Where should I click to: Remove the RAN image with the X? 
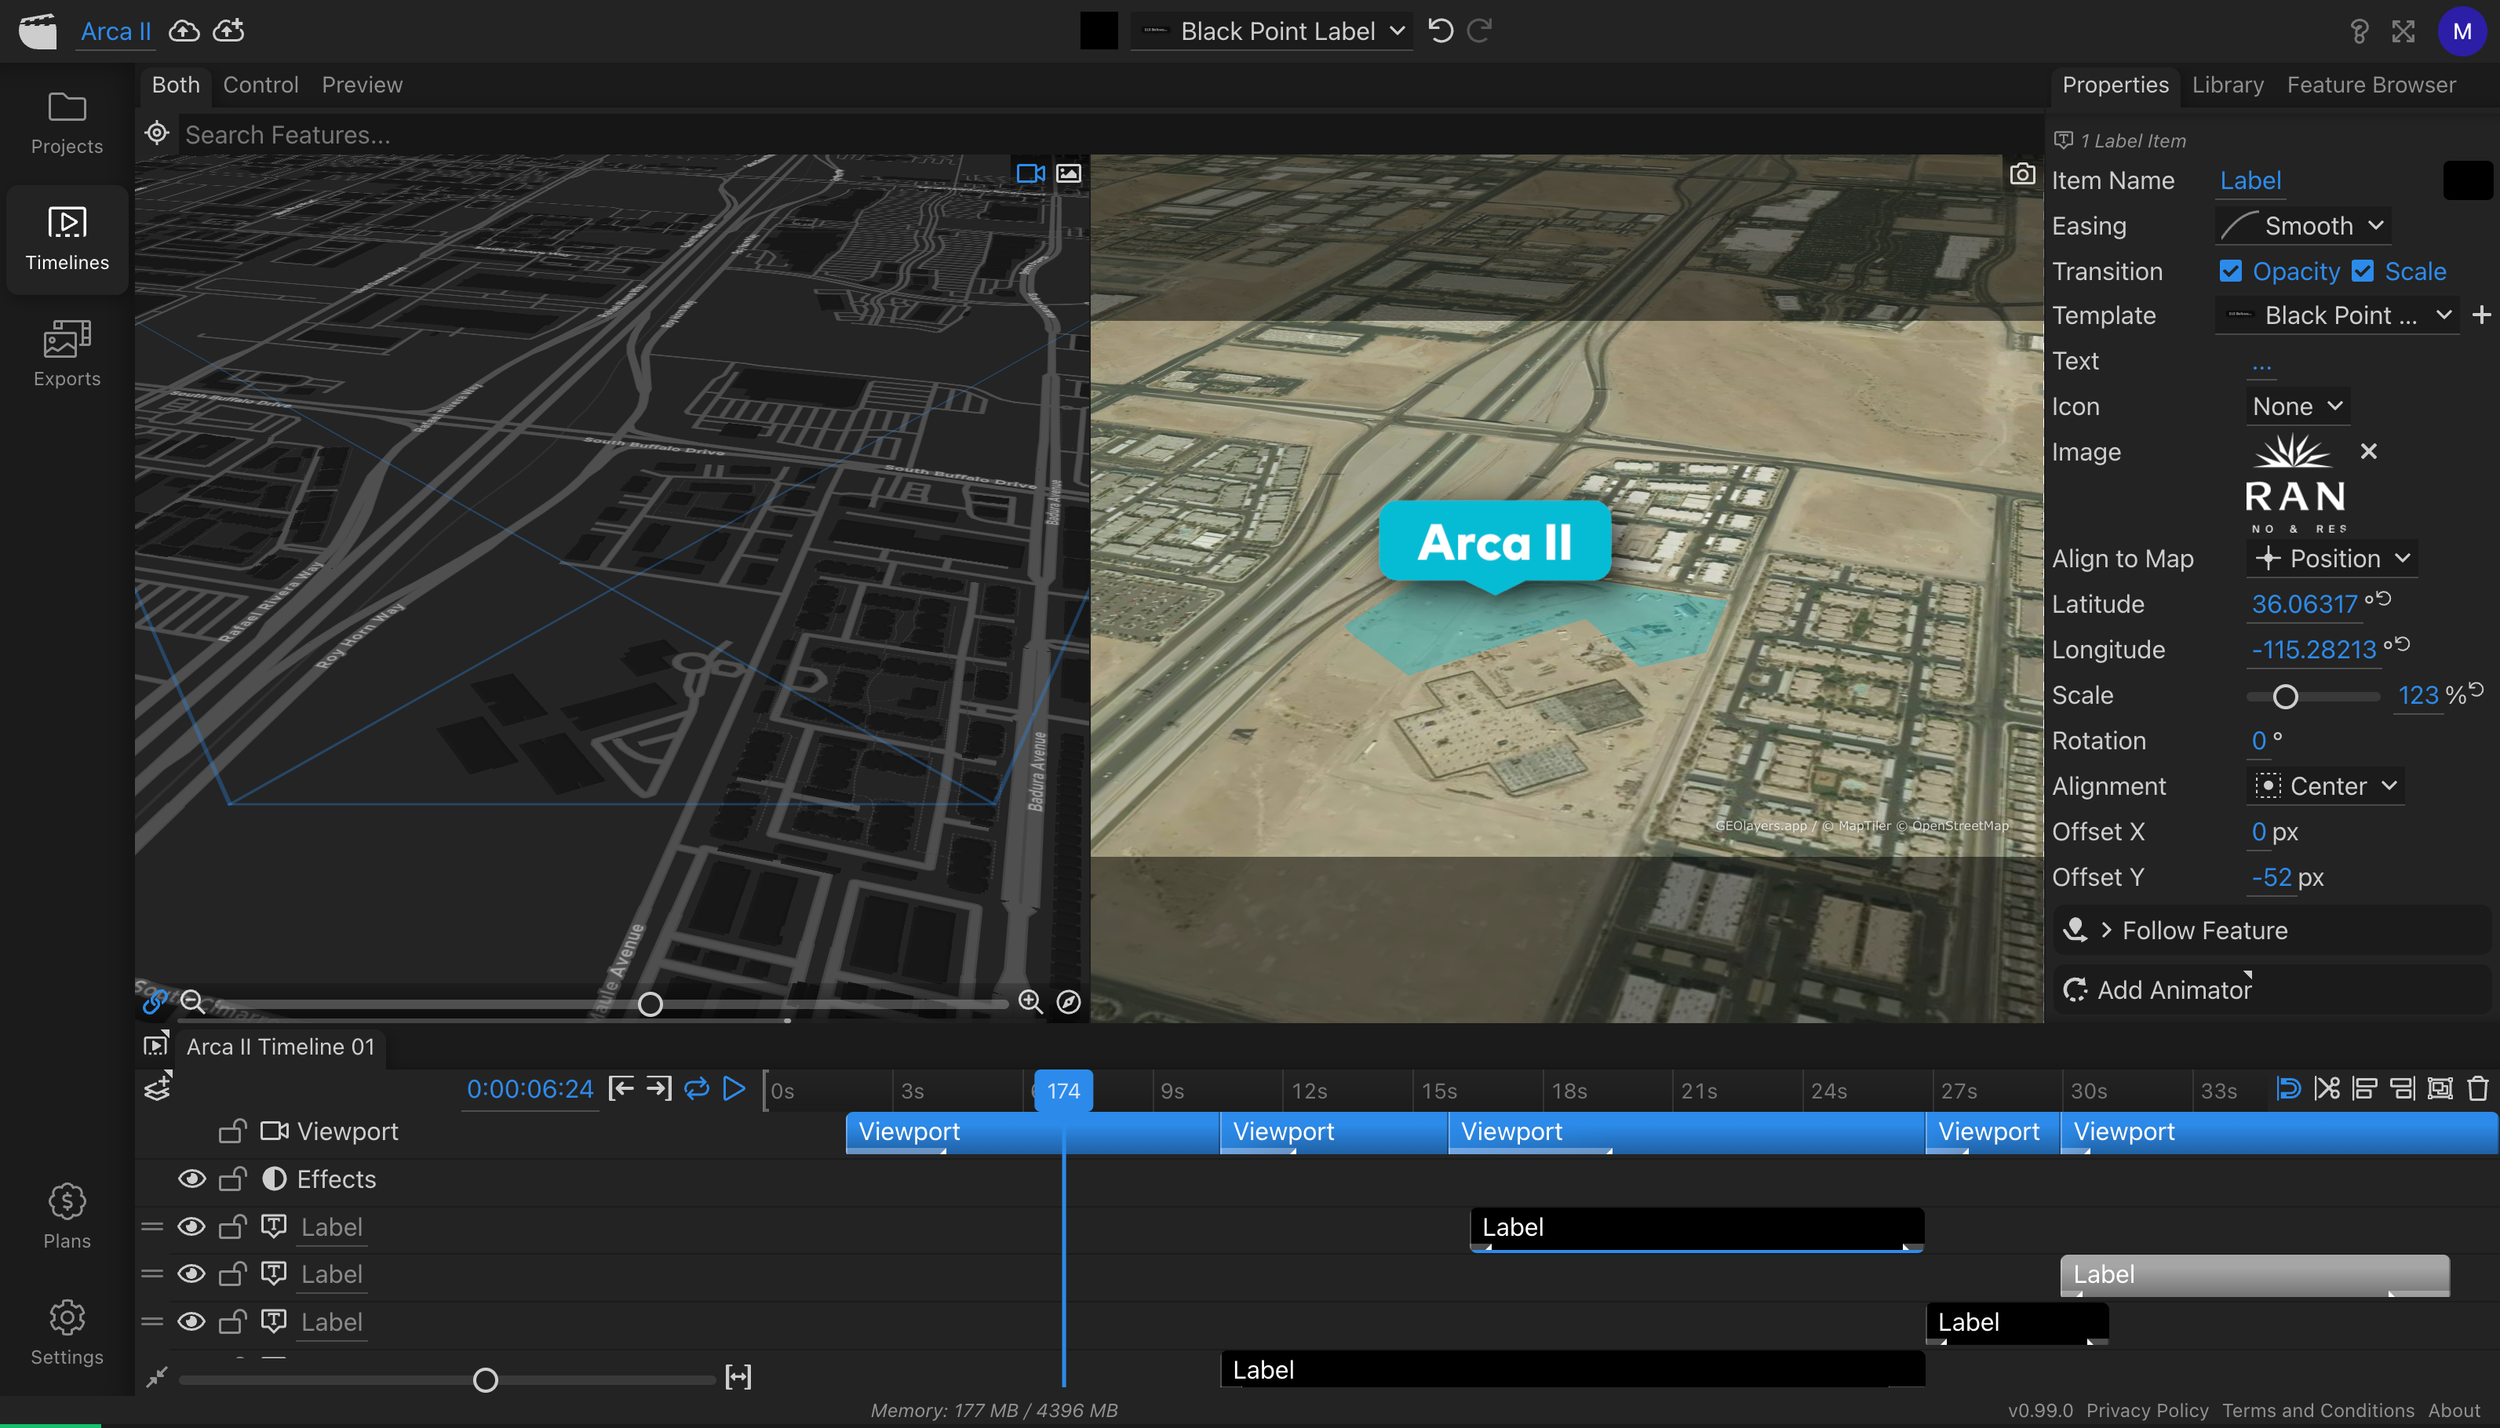(2368, 452)
